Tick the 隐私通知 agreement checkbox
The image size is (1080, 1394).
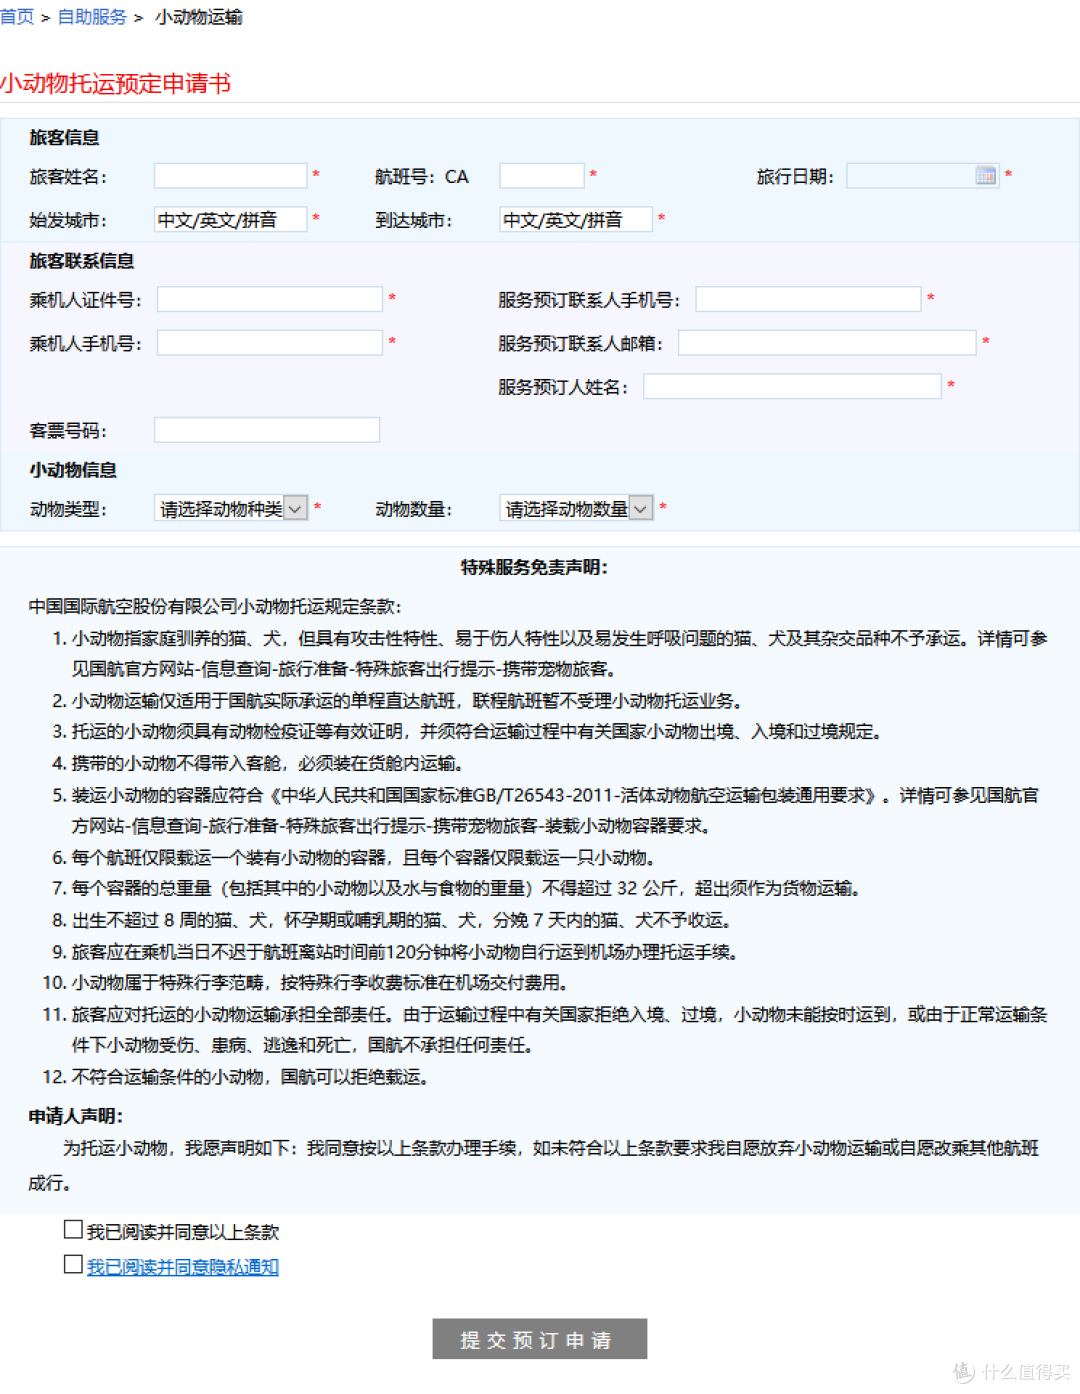pyautogui.click(x=73, y=1264)
